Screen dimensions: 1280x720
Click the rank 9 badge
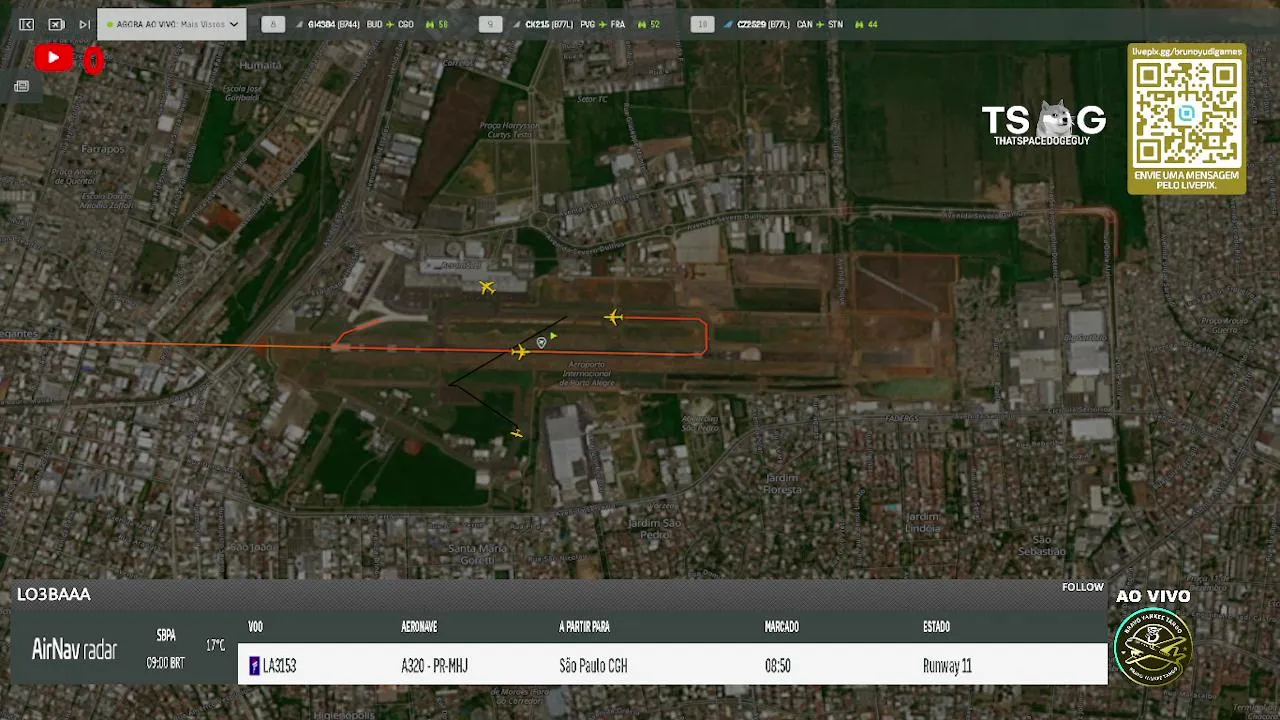490,24
